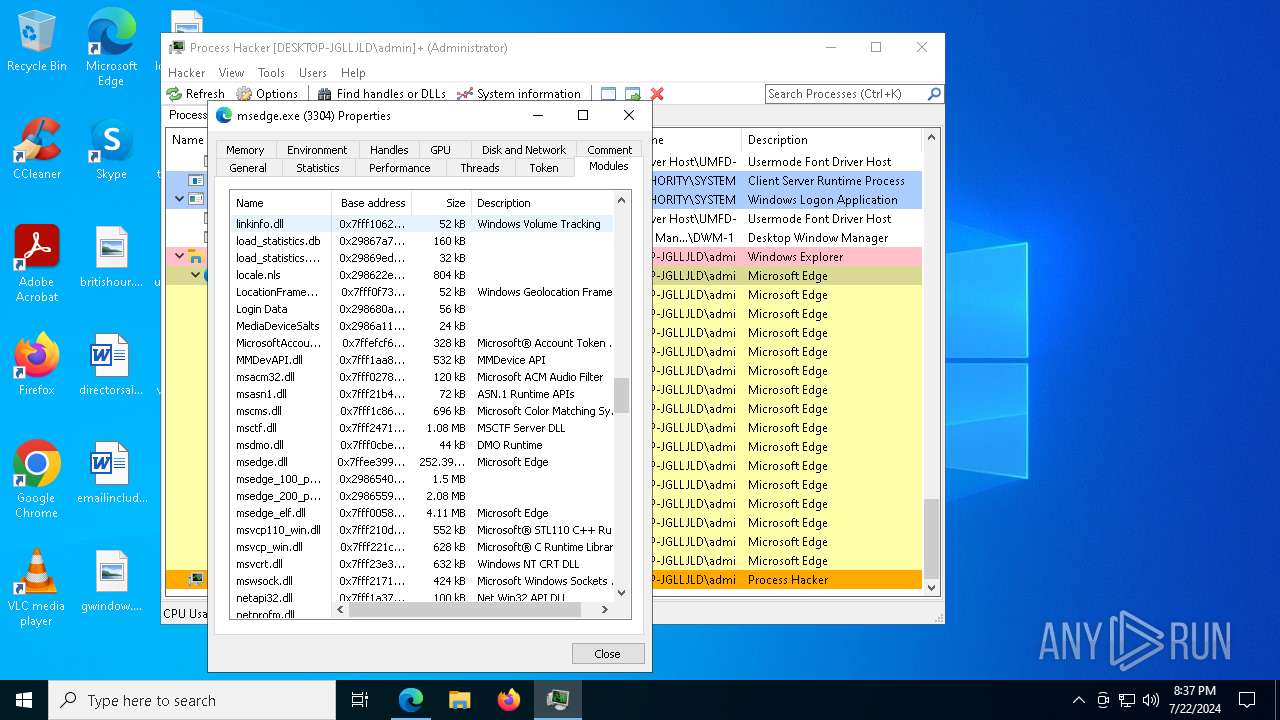The image size is (1280, 720).
Task: Switch to the General tab
Action: pos(248,168)
